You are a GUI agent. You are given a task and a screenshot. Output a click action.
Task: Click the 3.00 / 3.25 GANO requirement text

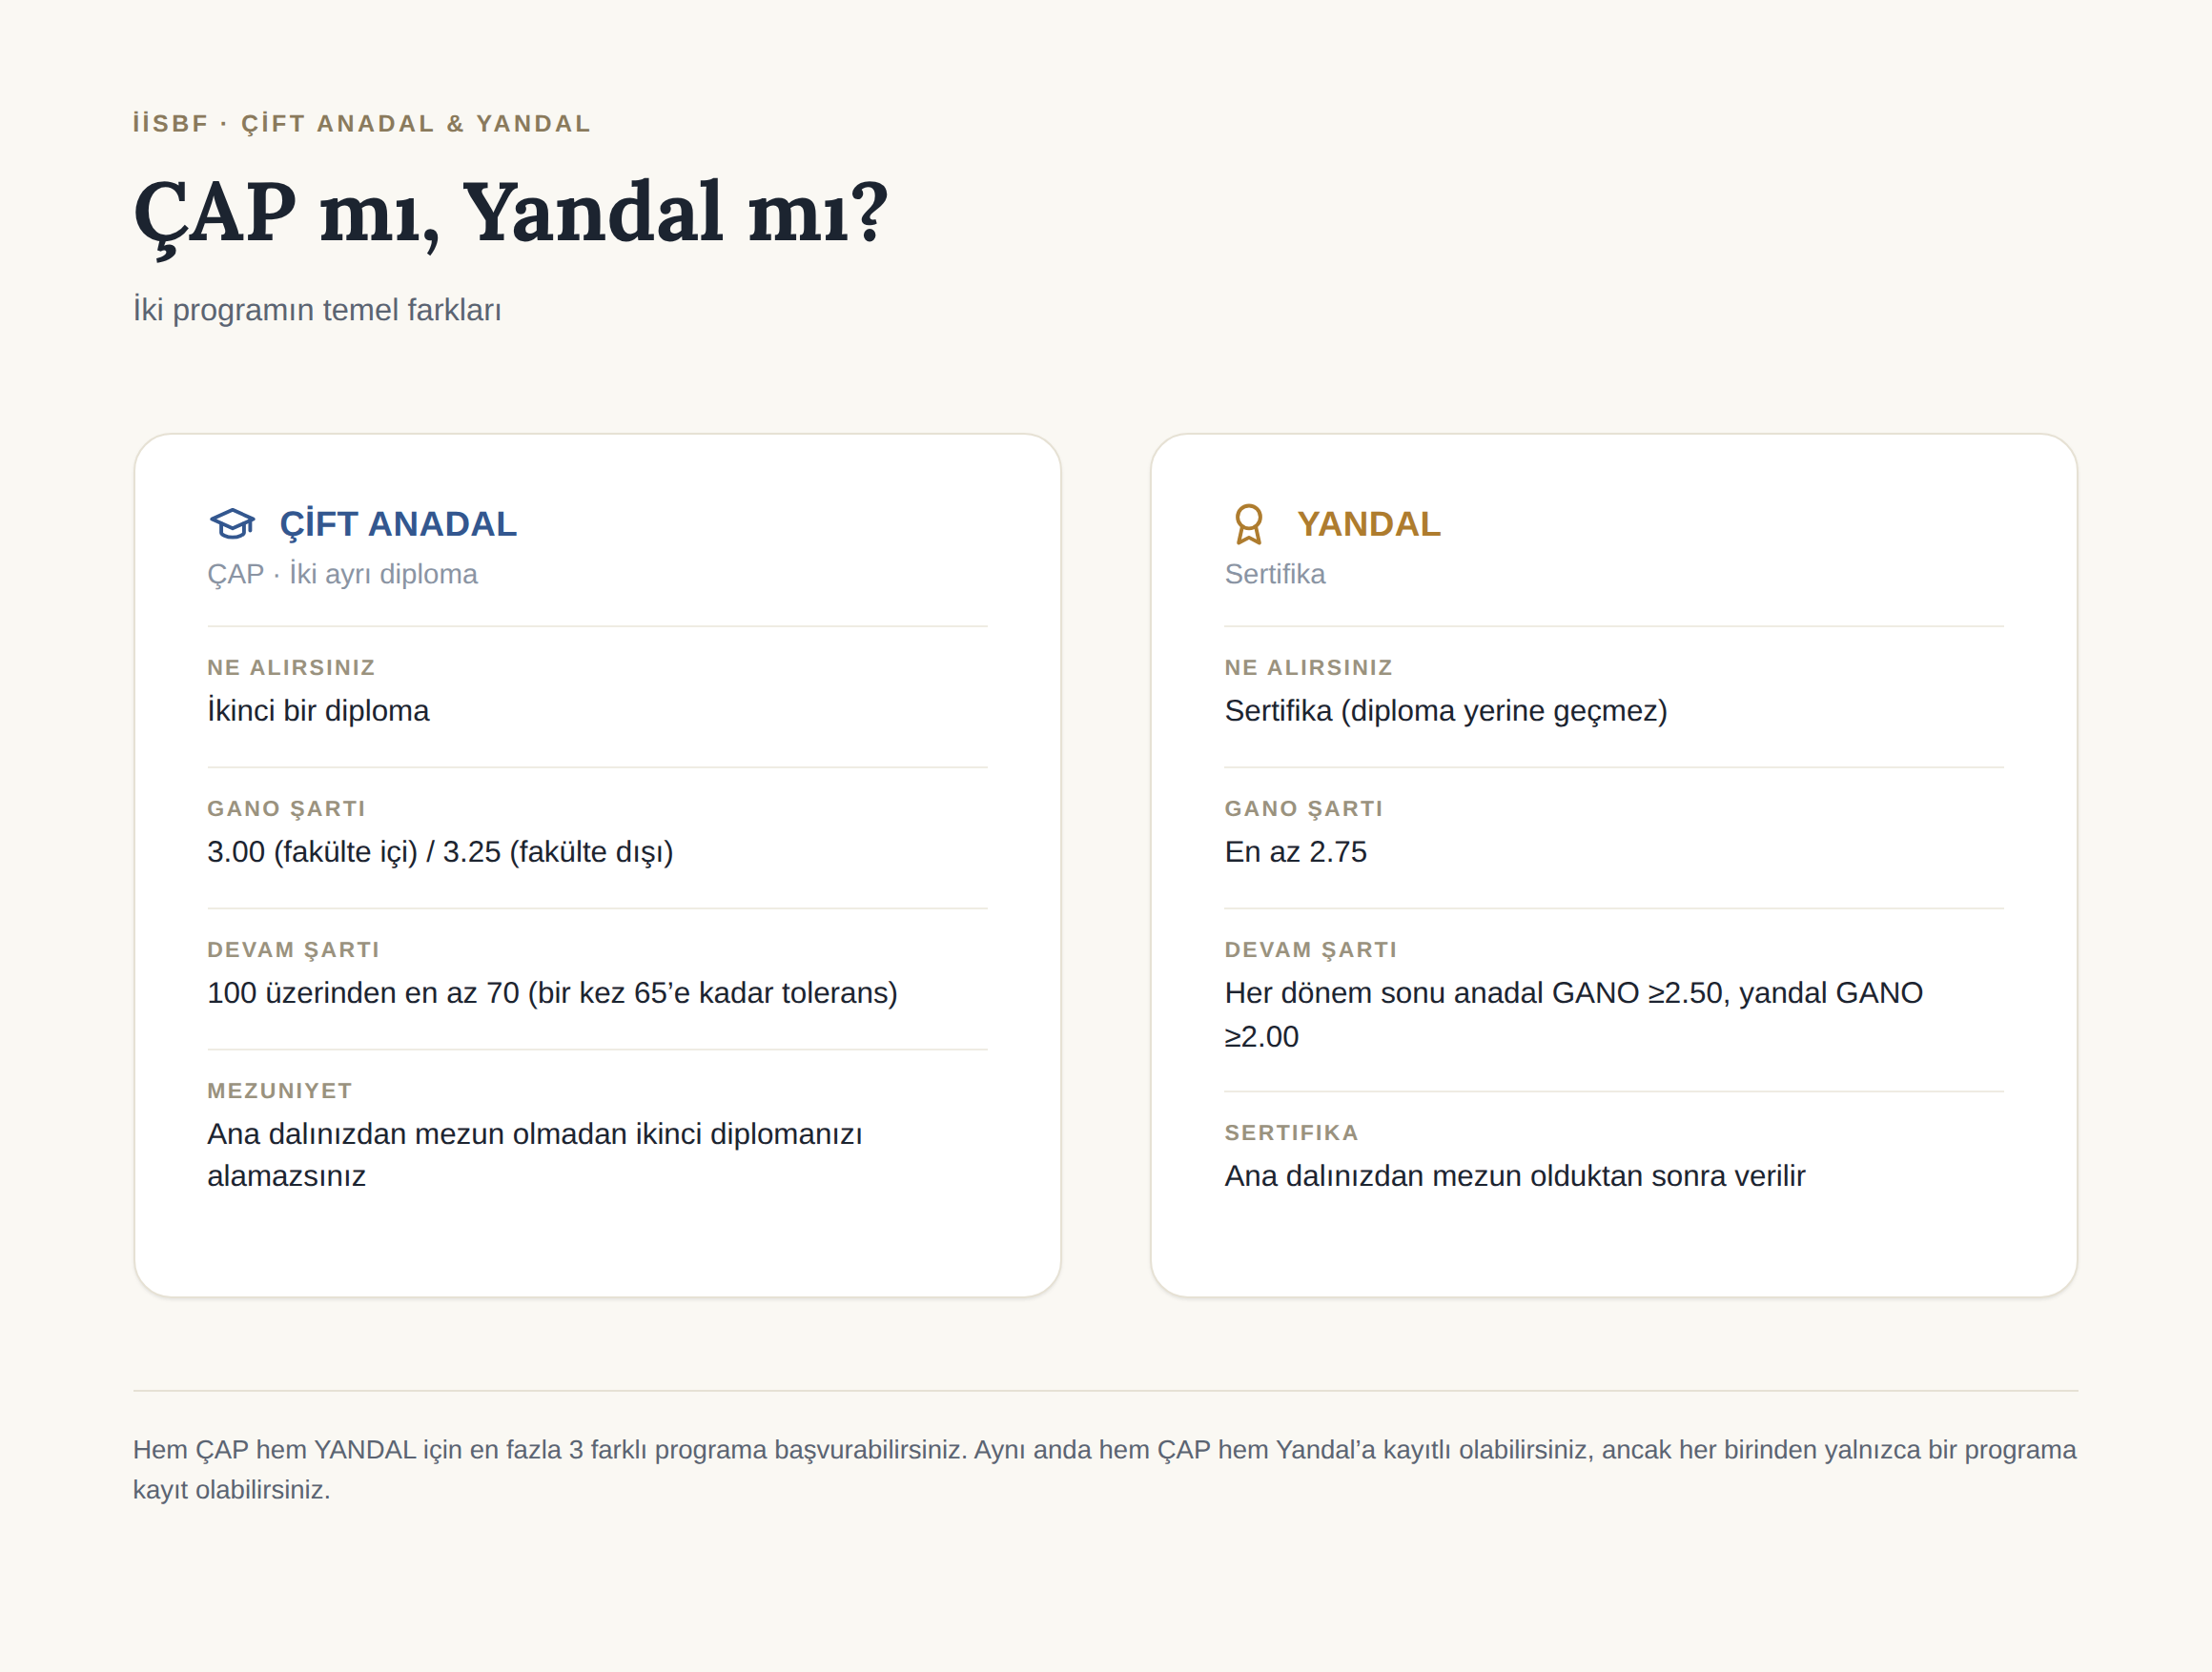coord(440,852)
